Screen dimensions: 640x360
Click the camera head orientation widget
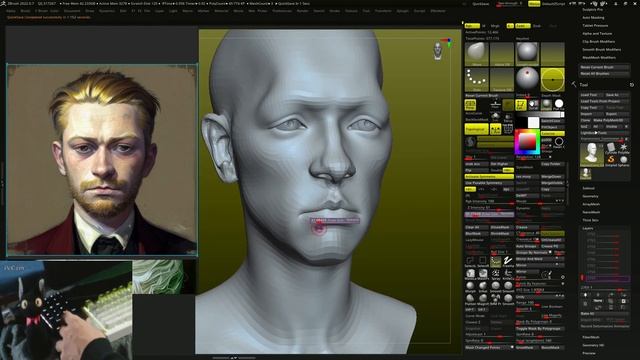point(438,51)
